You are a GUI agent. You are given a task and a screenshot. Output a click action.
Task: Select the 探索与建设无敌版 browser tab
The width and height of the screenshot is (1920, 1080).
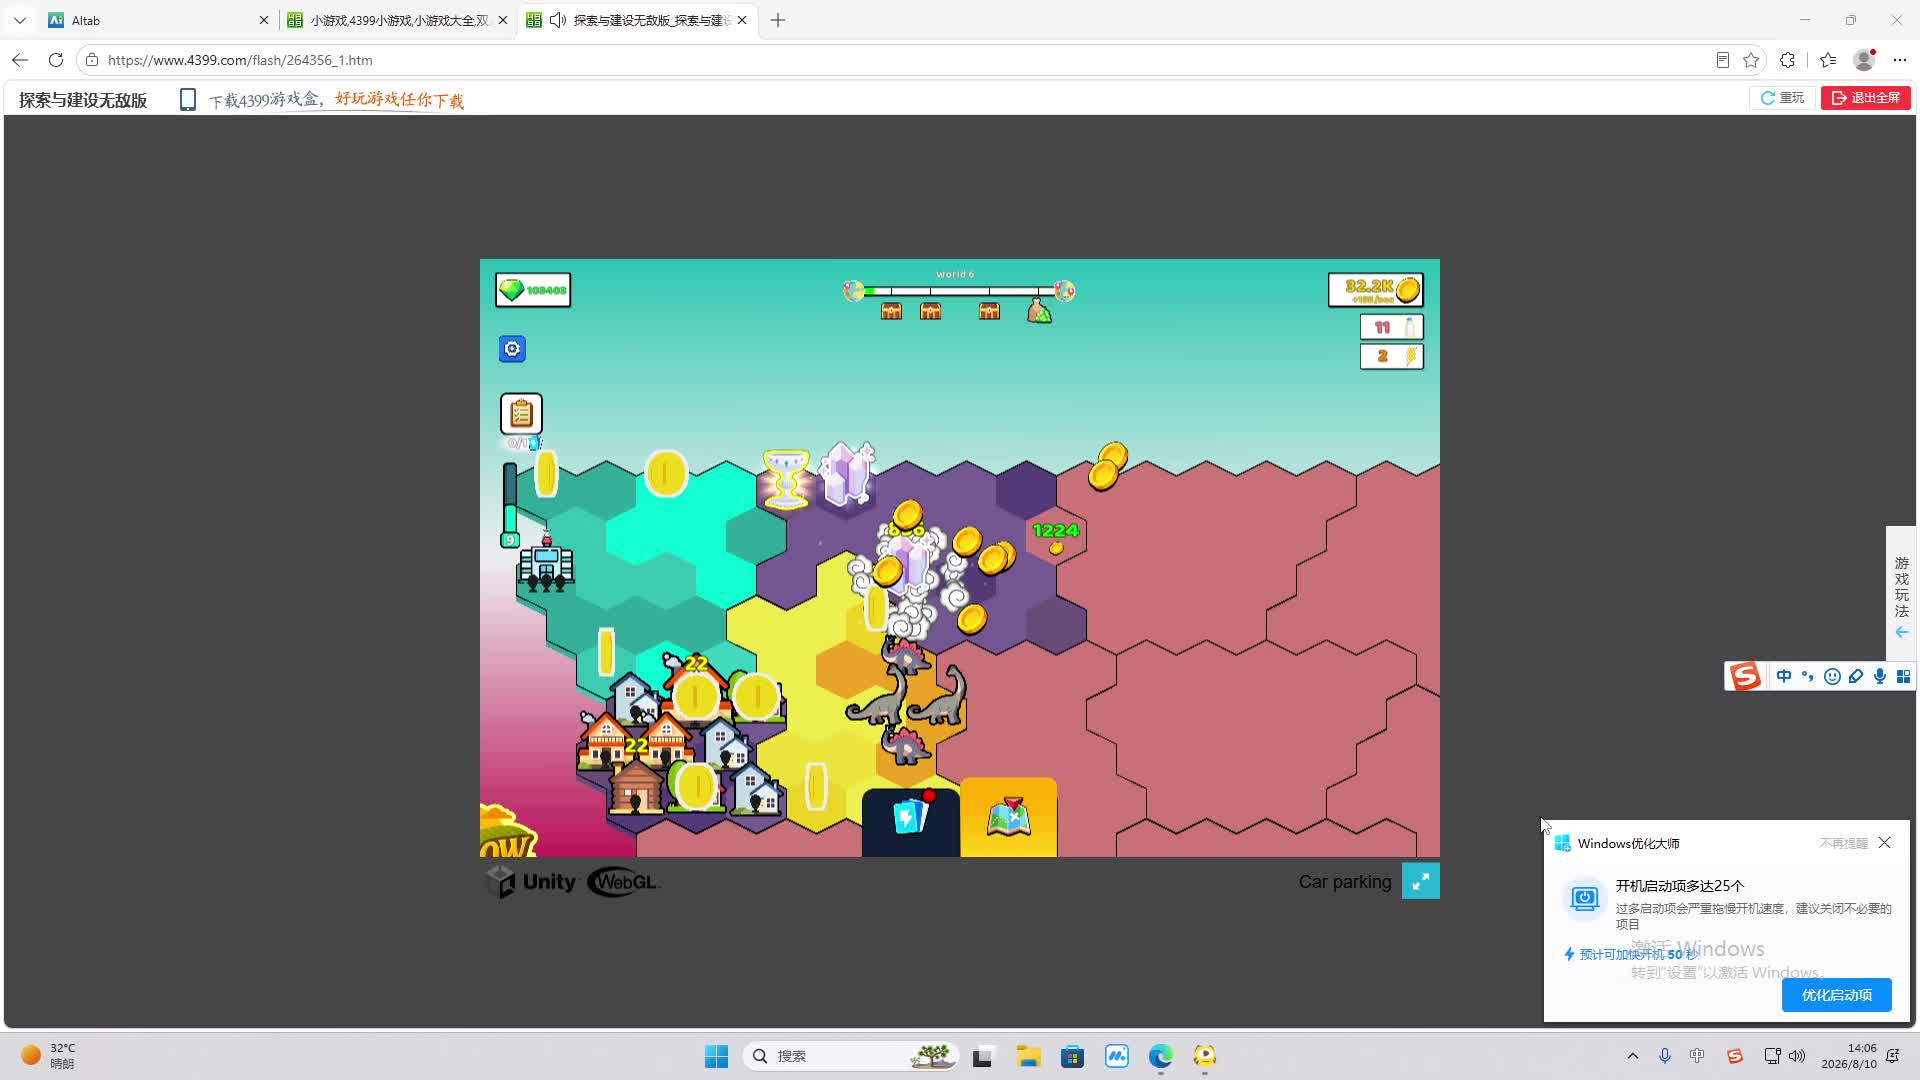click(637, 20)
